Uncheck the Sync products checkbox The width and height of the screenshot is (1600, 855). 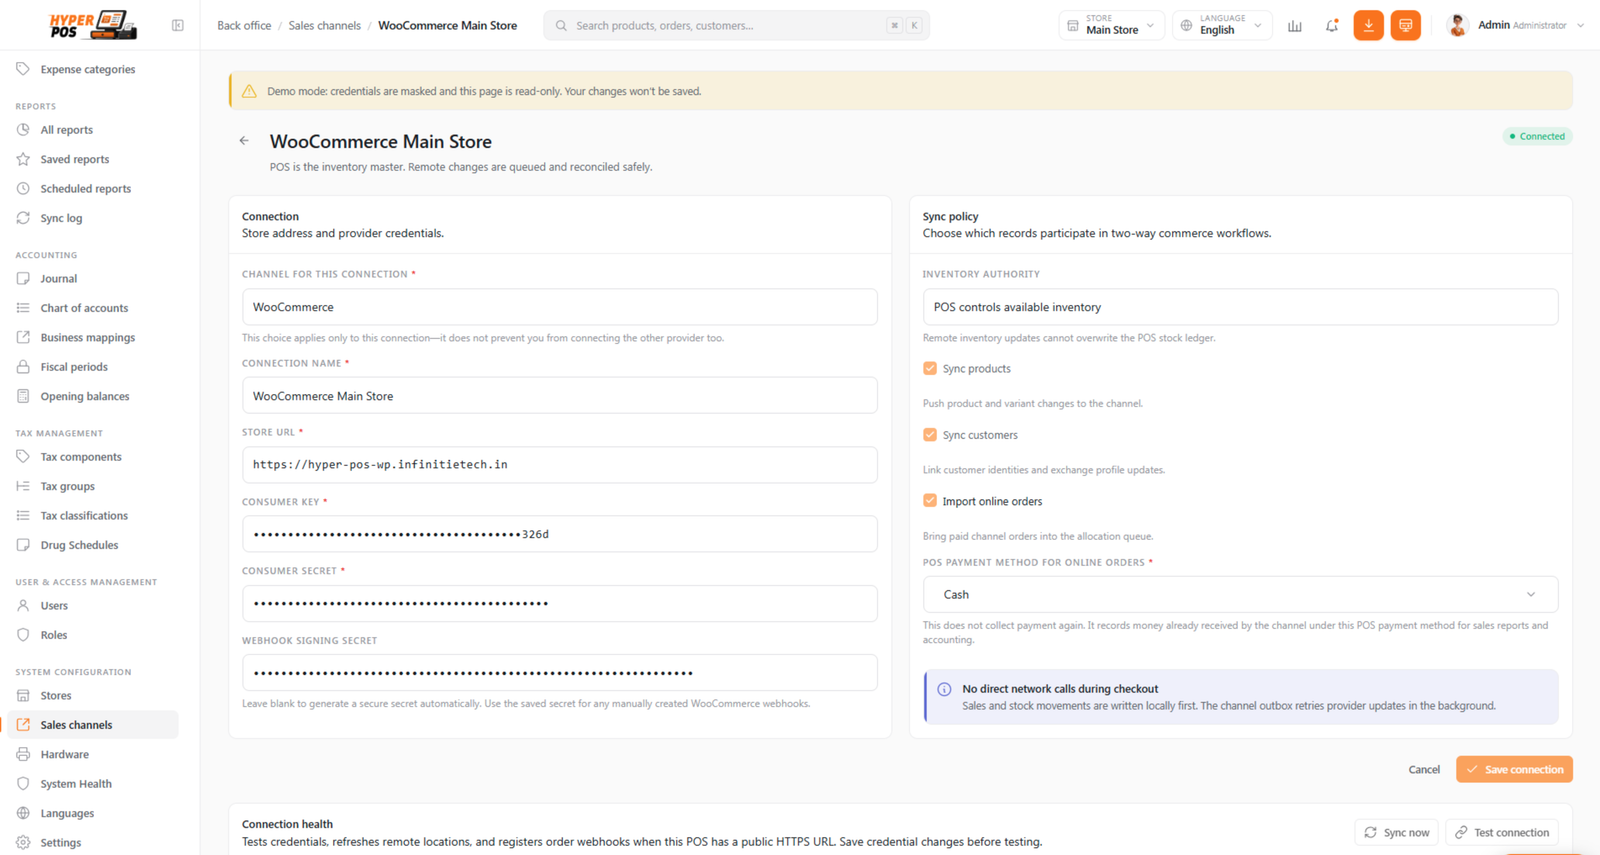[930, 368]
